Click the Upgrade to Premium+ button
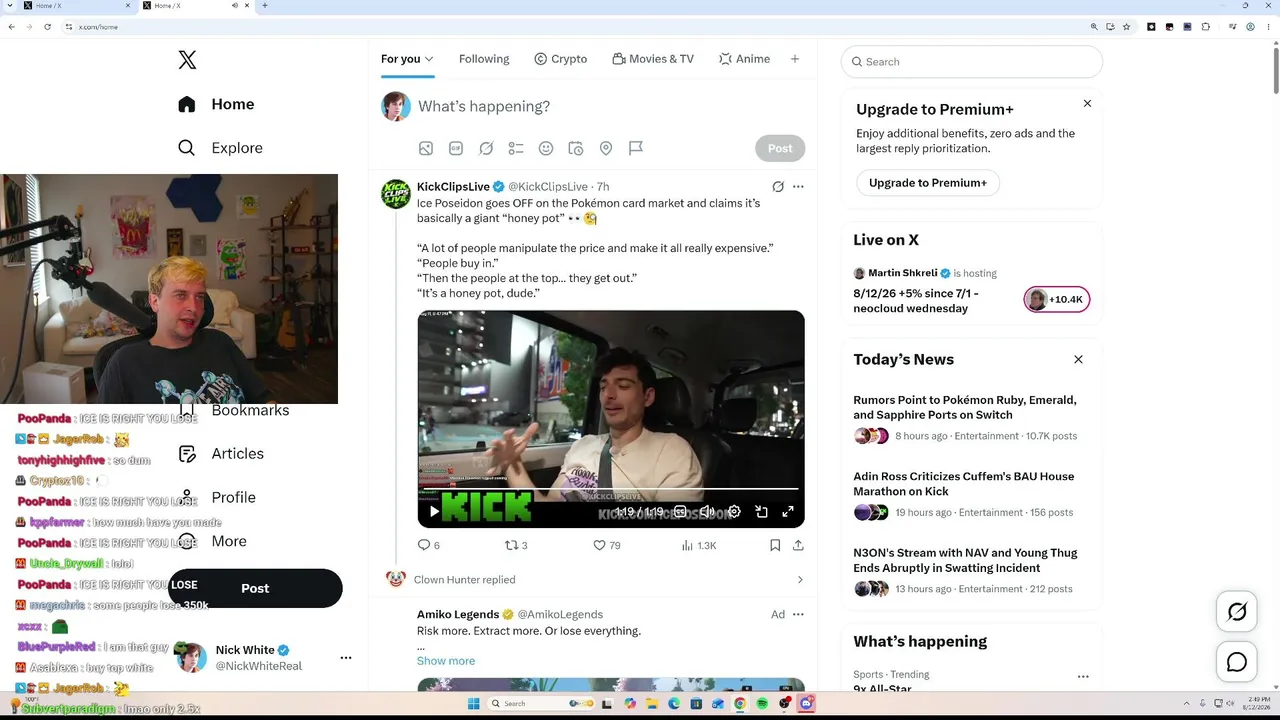The height and width of the screenshot is (720, 1280). 928,183
